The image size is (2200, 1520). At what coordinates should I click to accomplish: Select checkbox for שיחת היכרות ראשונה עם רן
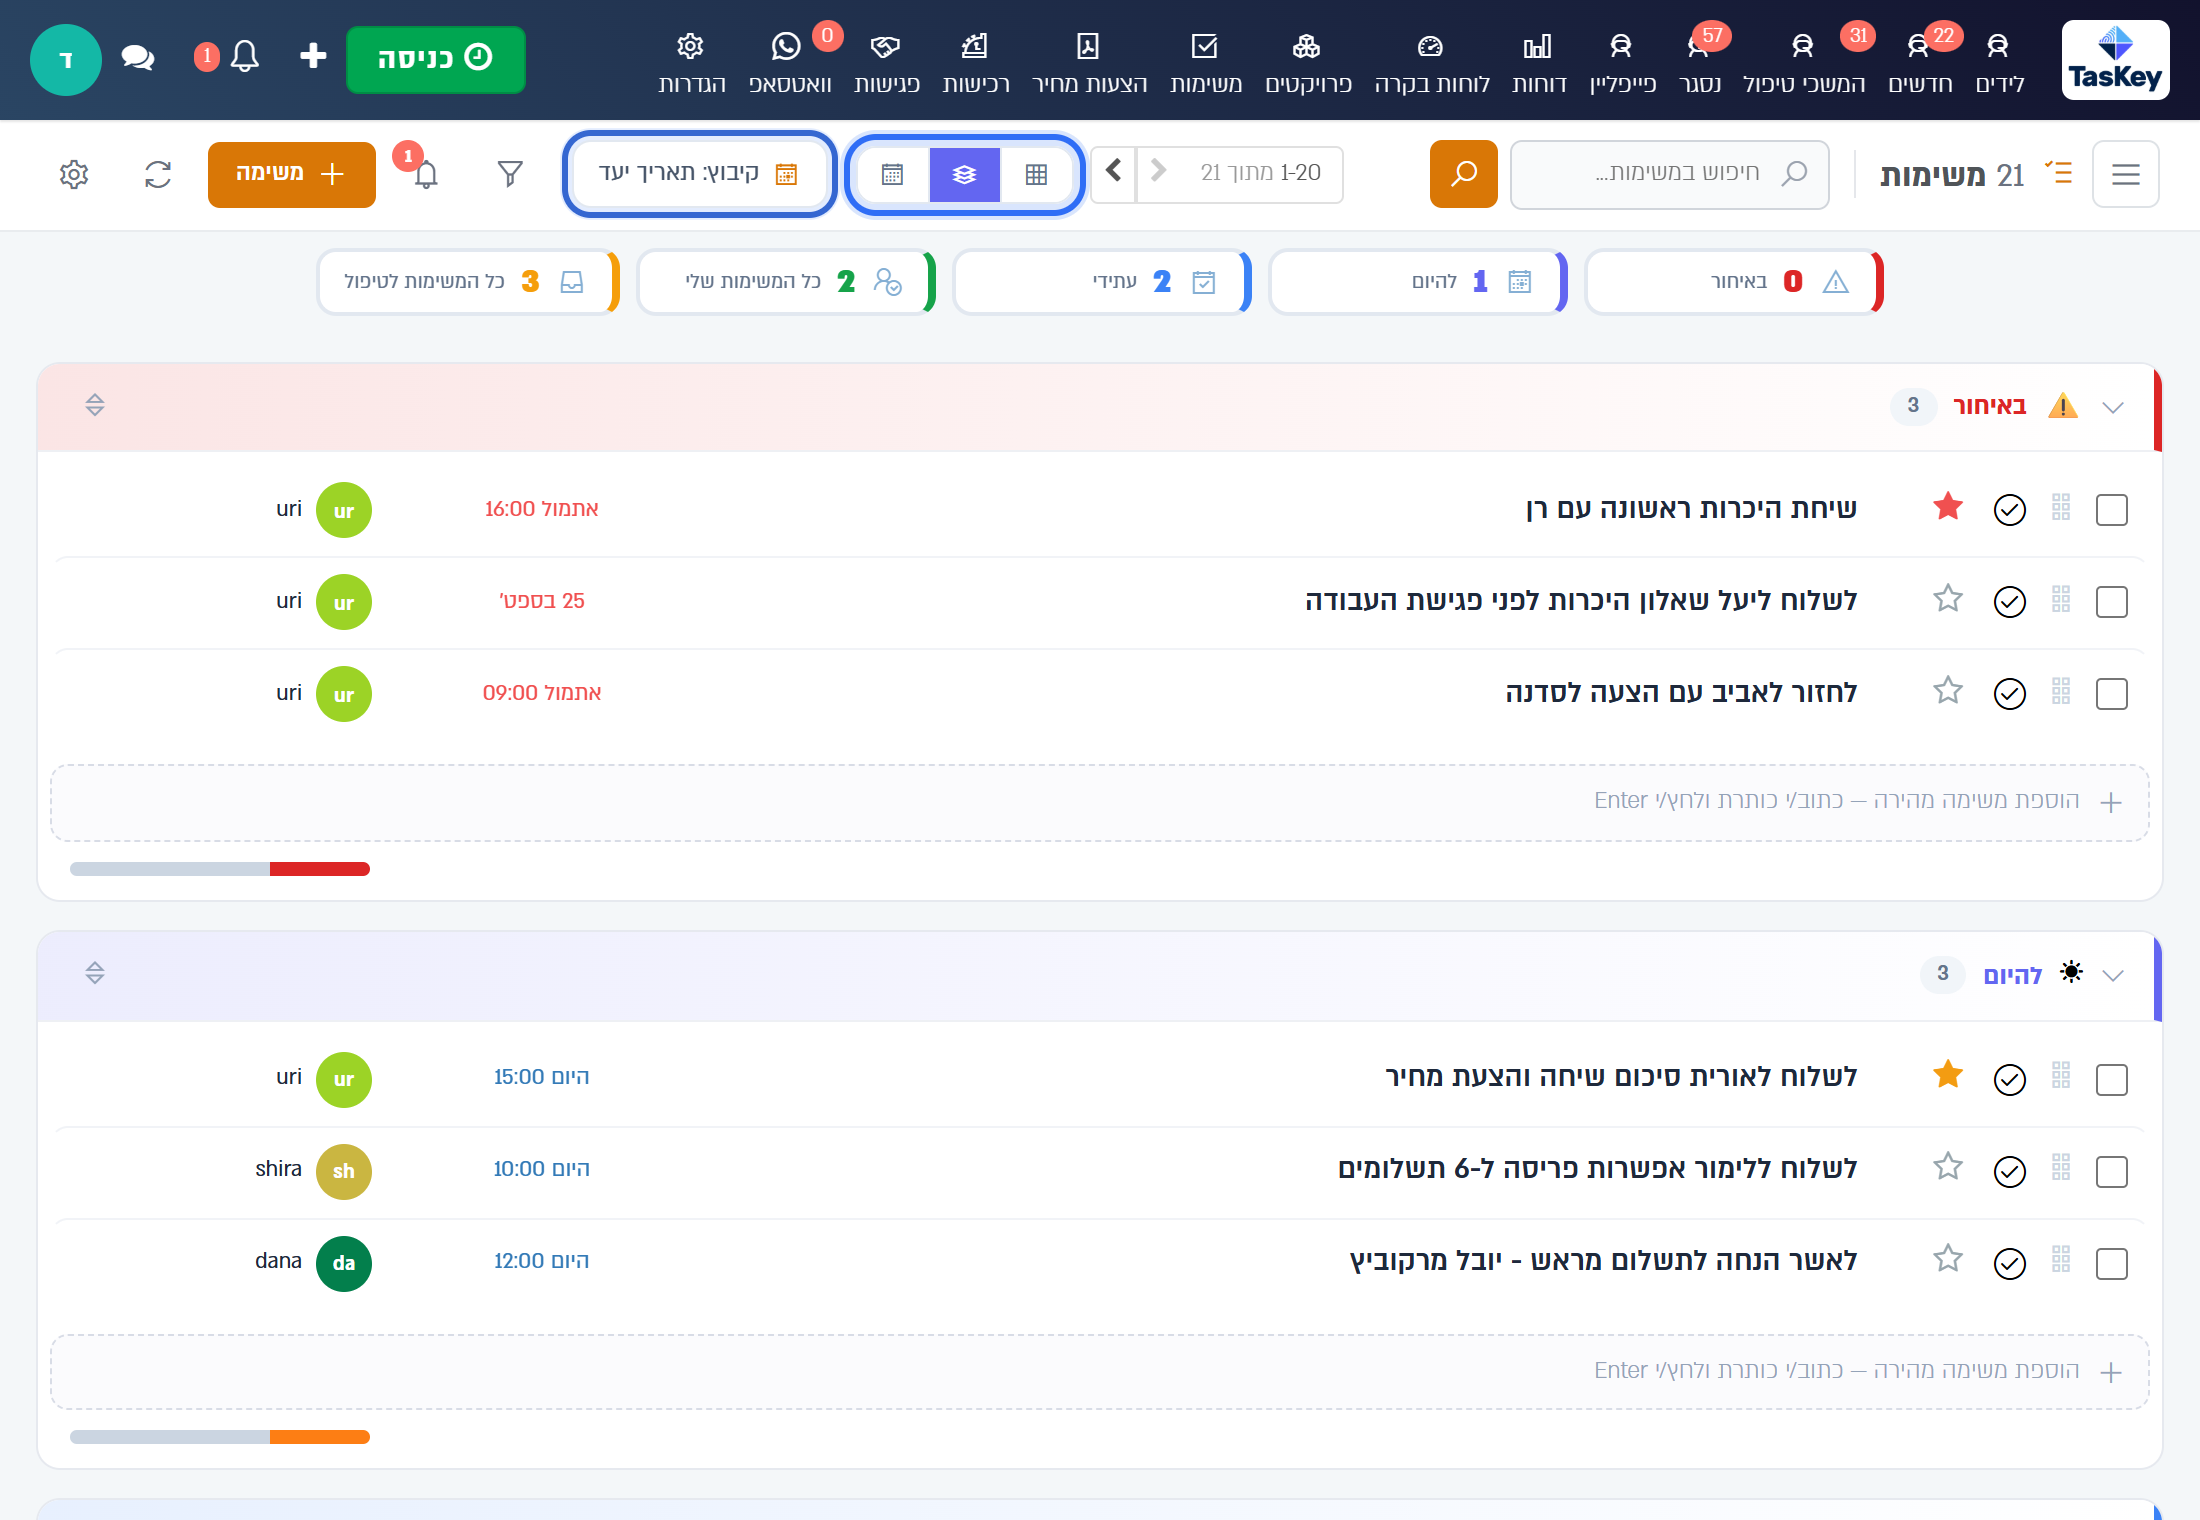click(x=2112, y=510)
